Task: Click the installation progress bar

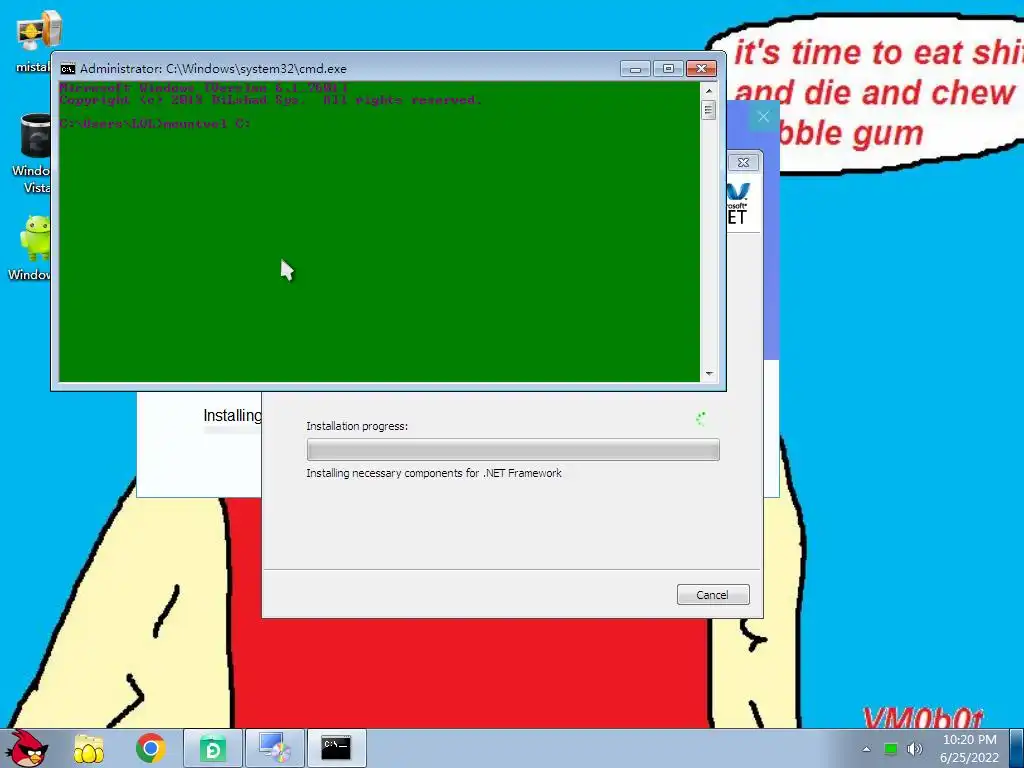Action: pos(513,449)
